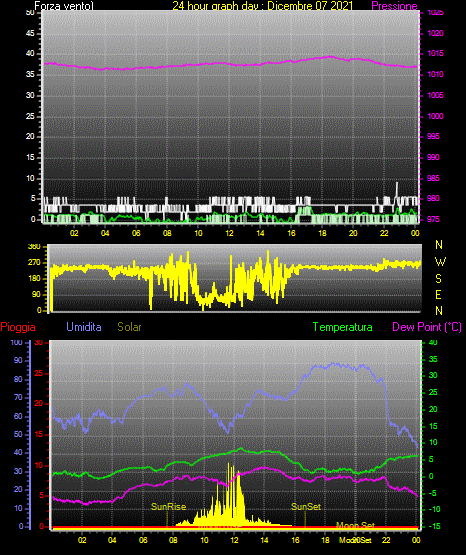Viewport: 466px width, 555px height.
Task: Click hour label 12 under the wind graph
Action: click(229, 233)
